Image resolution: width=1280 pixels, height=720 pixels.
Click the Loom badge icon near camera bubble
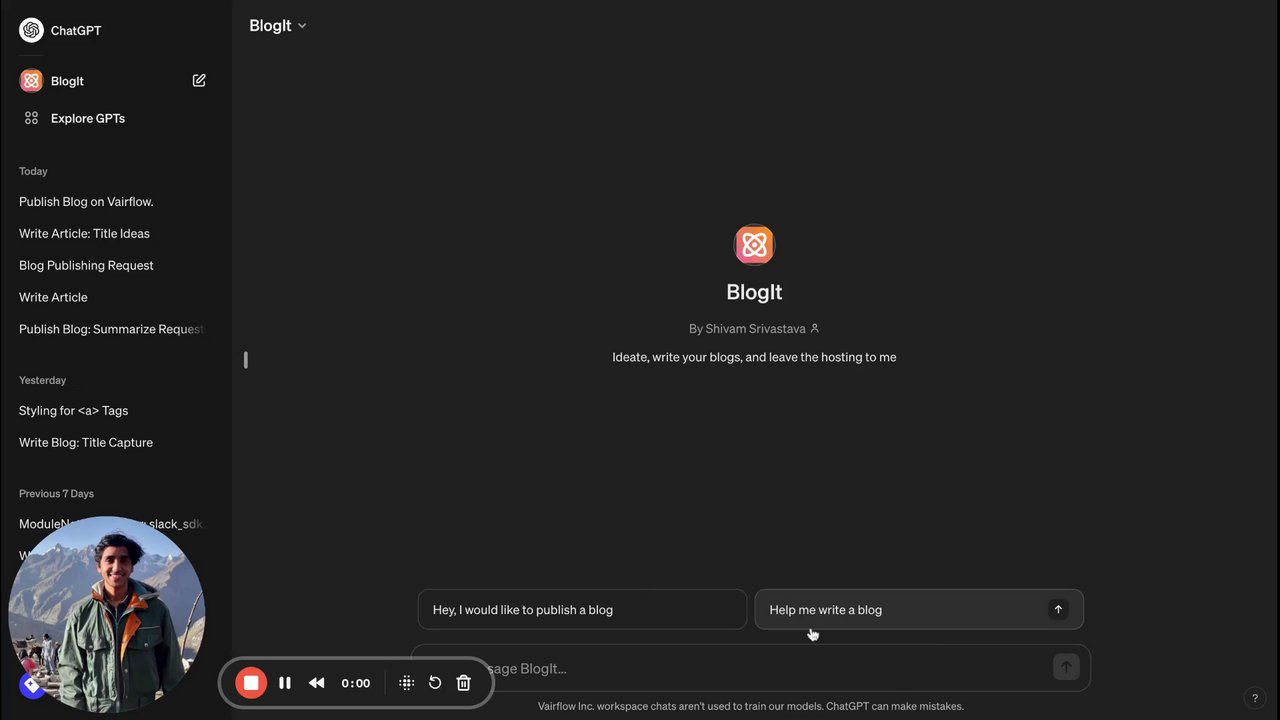tap(32, 685)
